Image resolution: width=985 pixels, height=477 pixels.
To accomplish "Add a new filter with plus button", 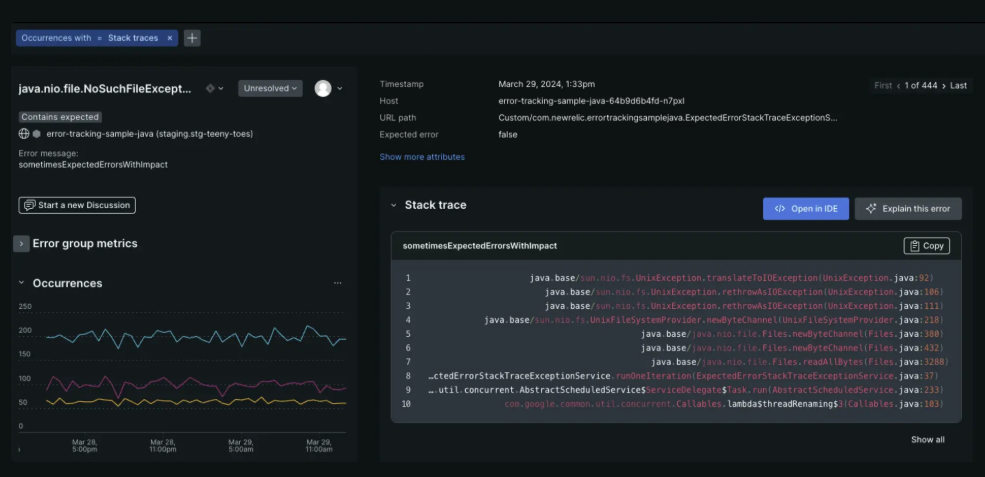I will coord(192,38).
